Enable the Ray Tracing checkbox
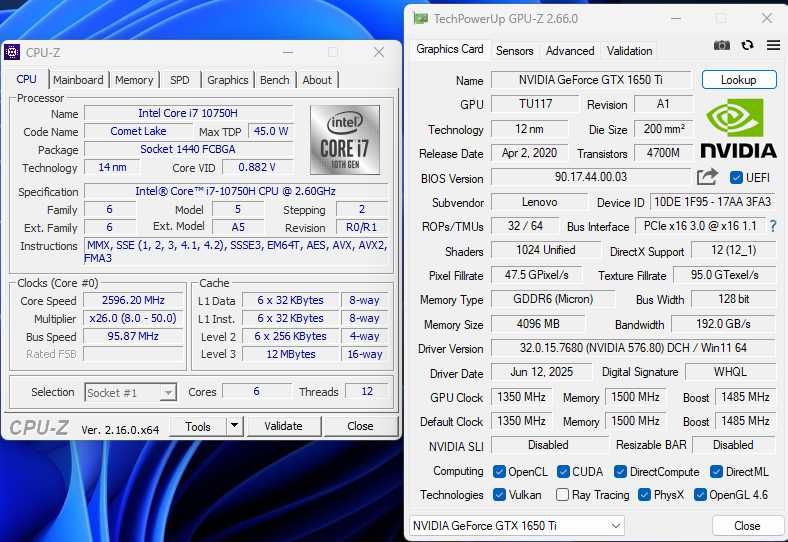 click(563, 495)
